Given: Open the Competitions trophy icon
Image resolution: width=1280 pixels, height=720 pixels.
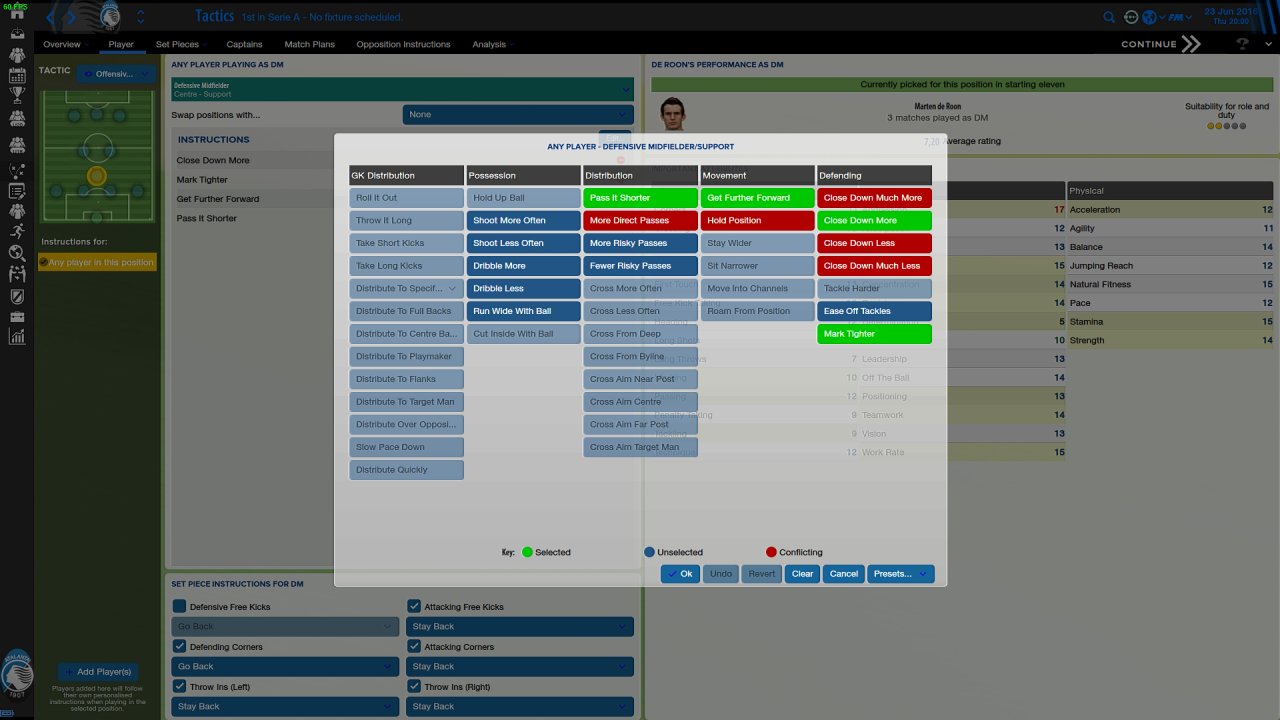Looking at the screenshot, I should [x=17, y=96].
